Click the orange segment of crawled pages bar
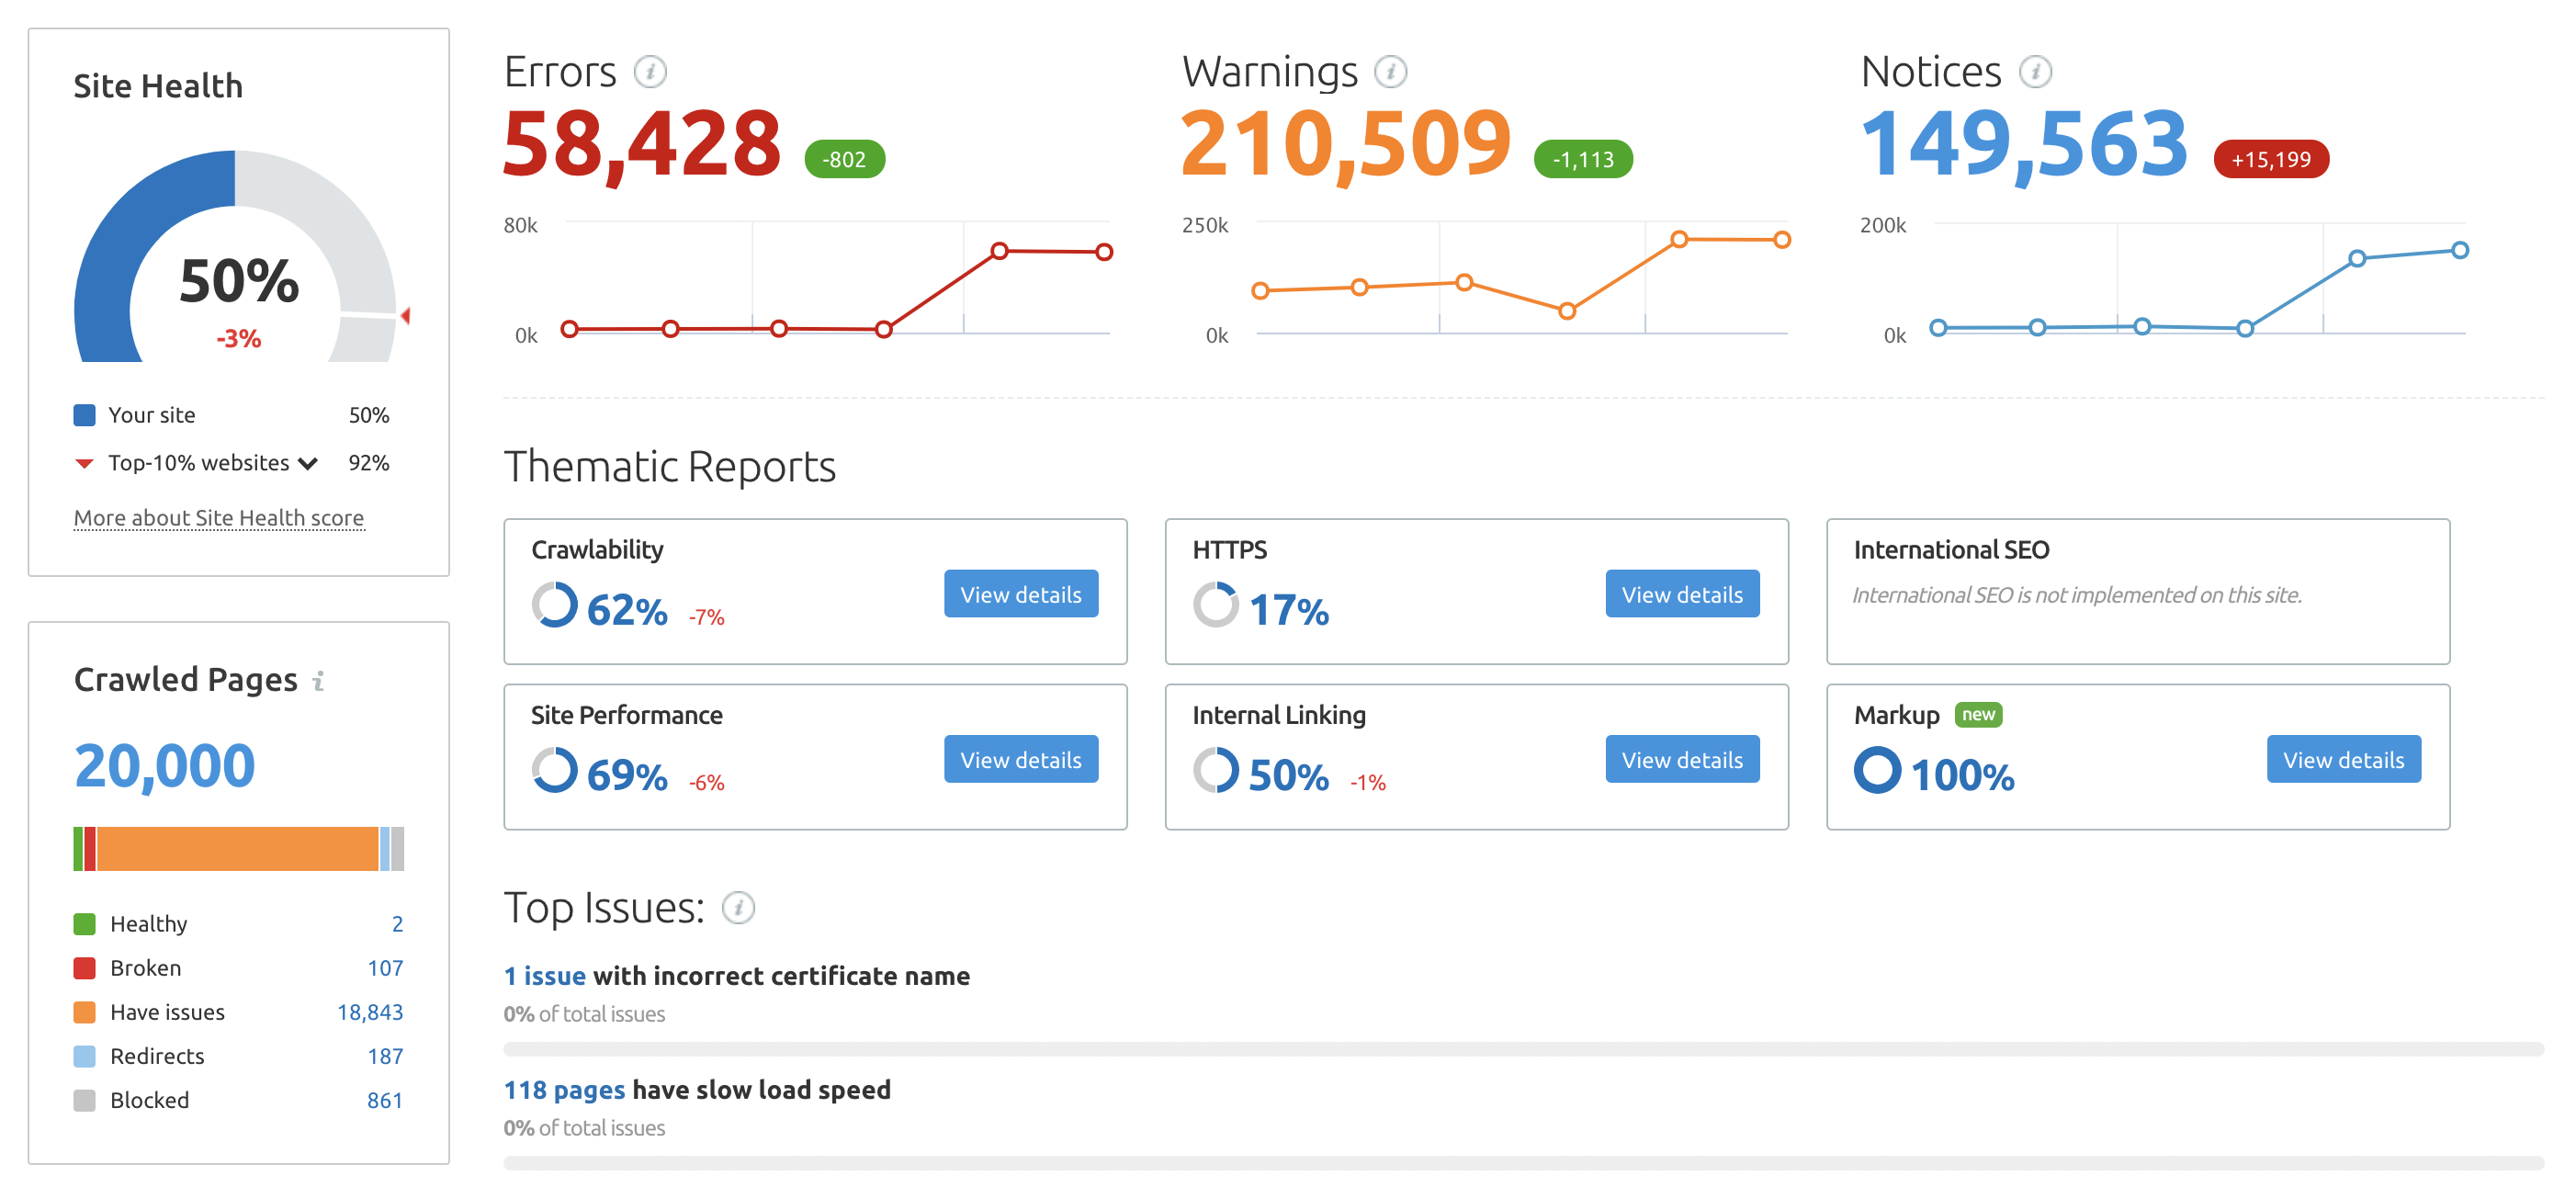The width and height of the screenshot is (2576, 1187). pyautogui.click(x=238, y=849)
